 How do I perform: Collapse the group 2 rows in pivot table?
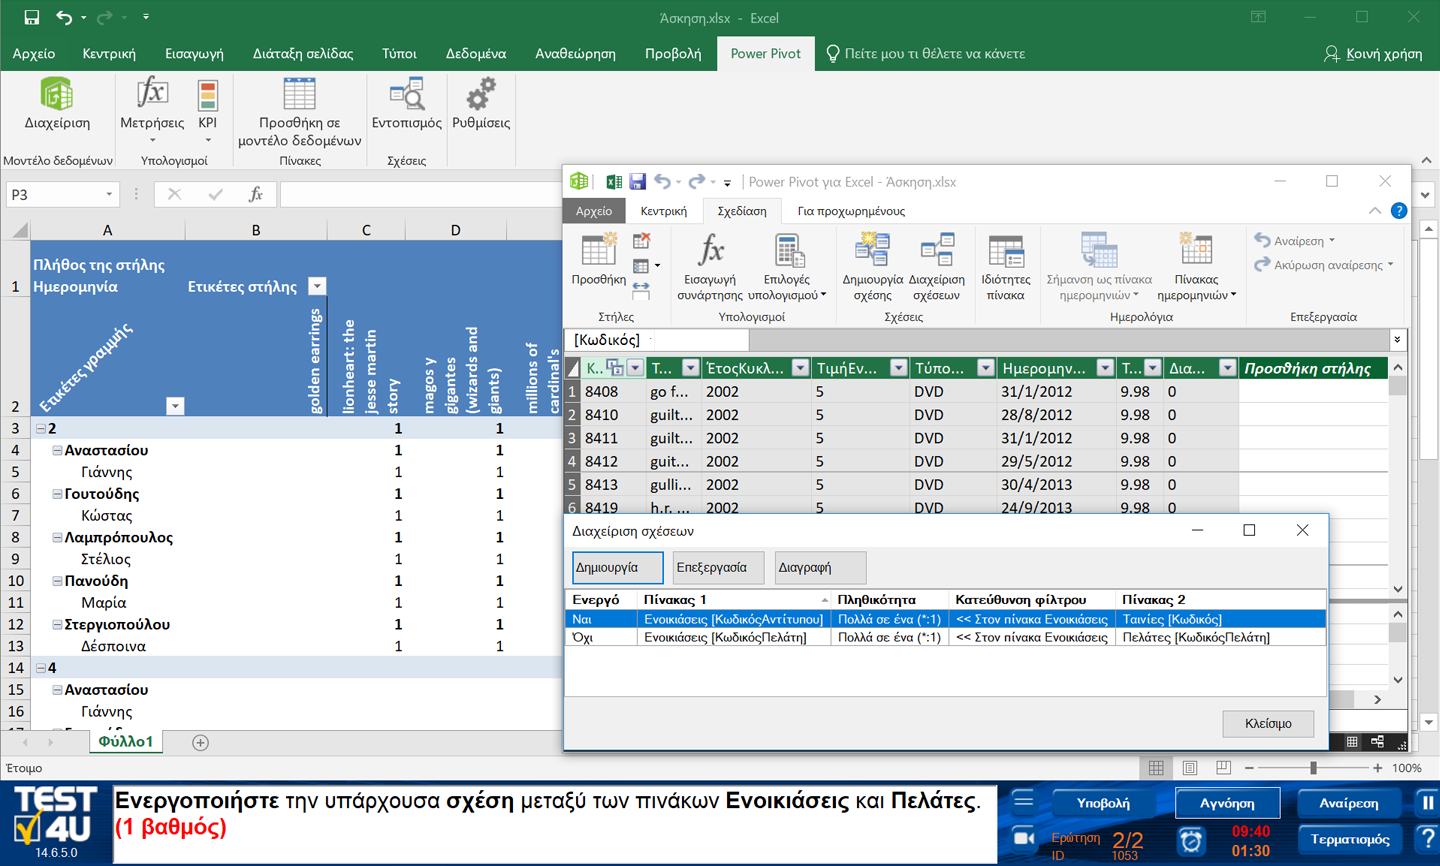coord(41,428)
